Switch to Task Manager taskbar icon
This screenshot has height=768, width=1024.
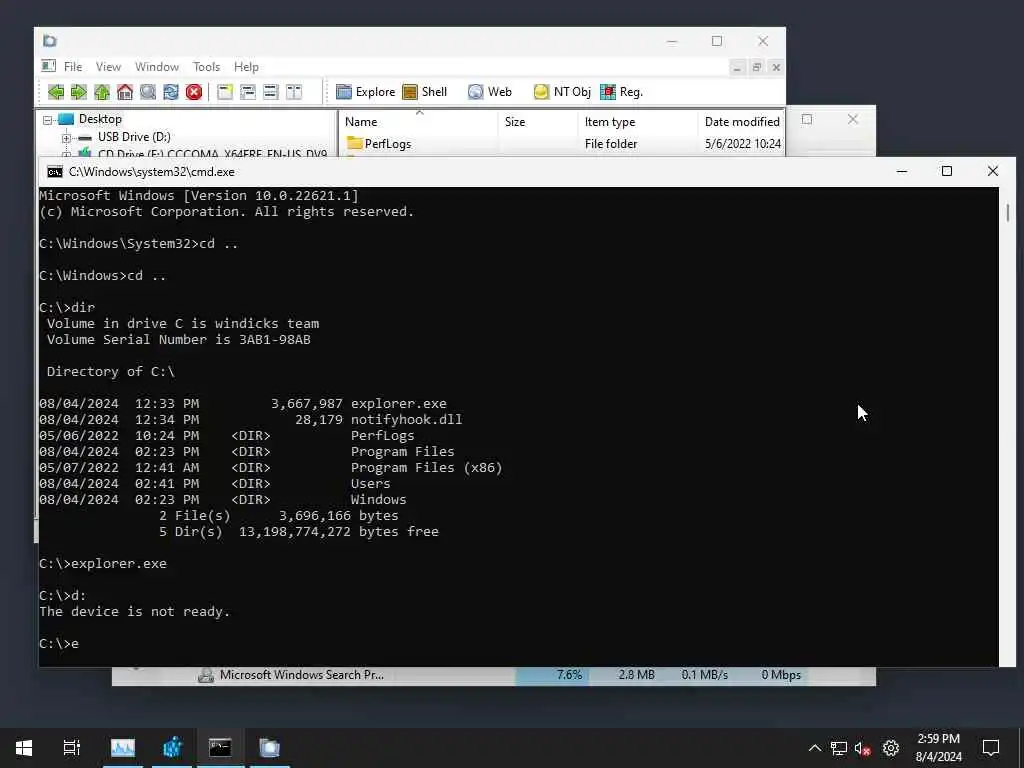[123, 748]
